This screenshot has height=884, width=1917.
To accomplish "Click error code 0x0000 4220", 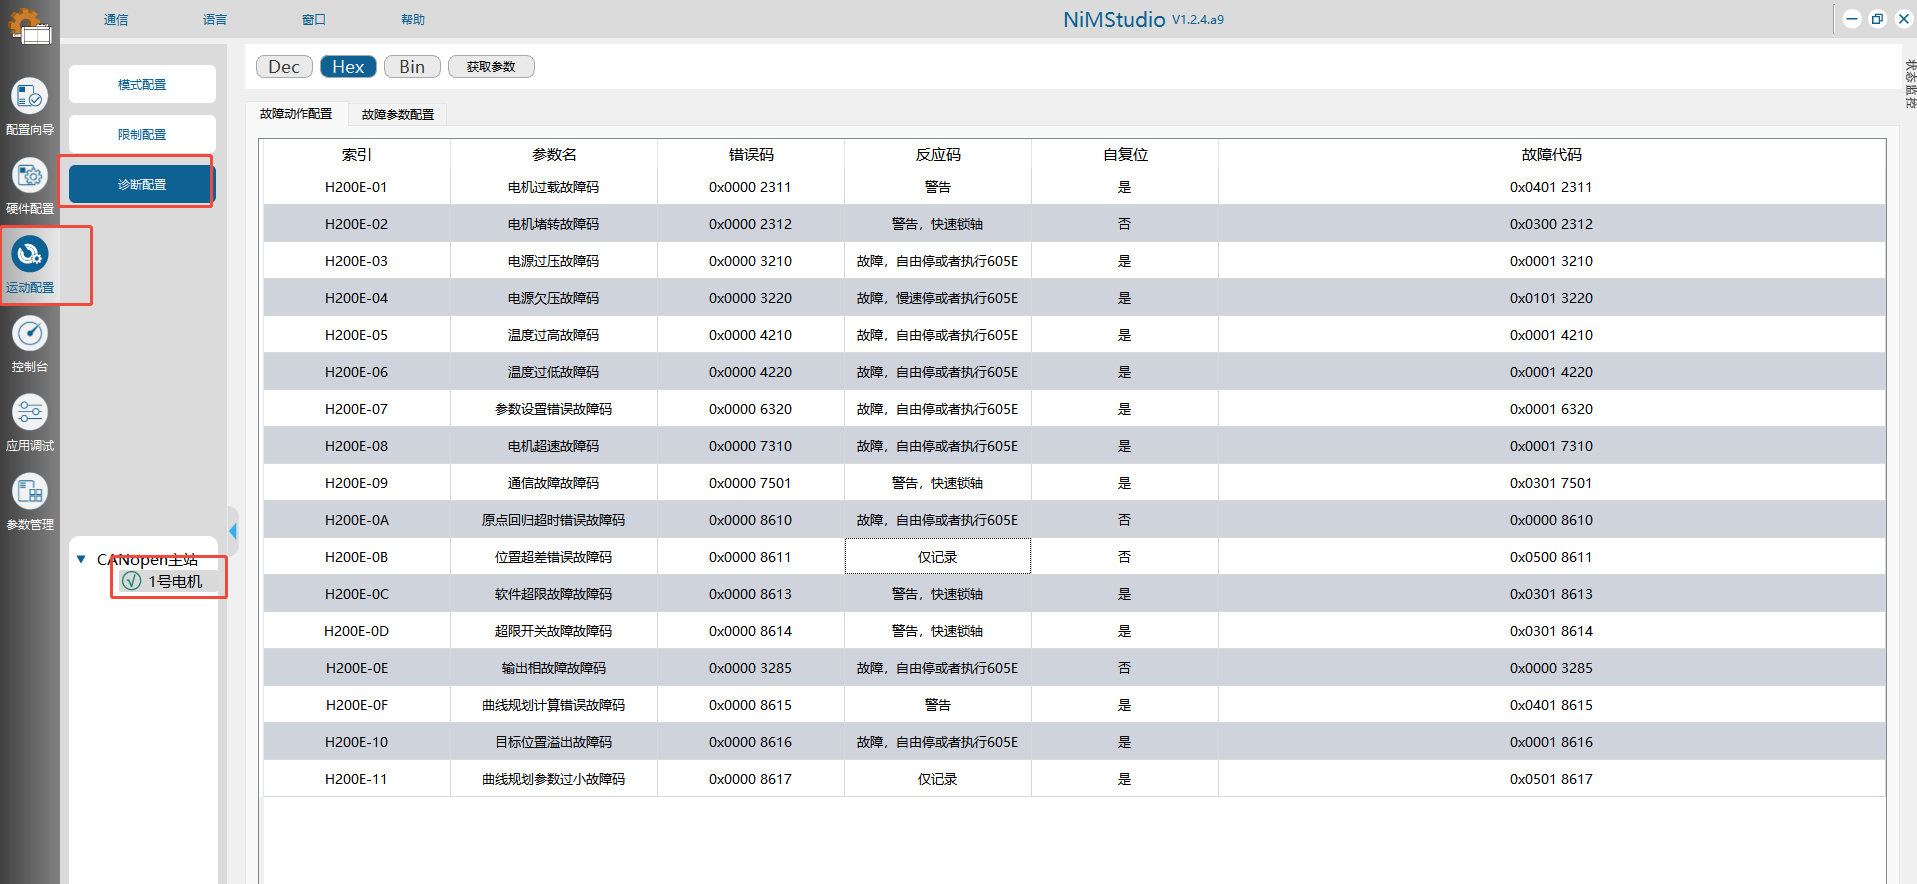I will [751, 371].
